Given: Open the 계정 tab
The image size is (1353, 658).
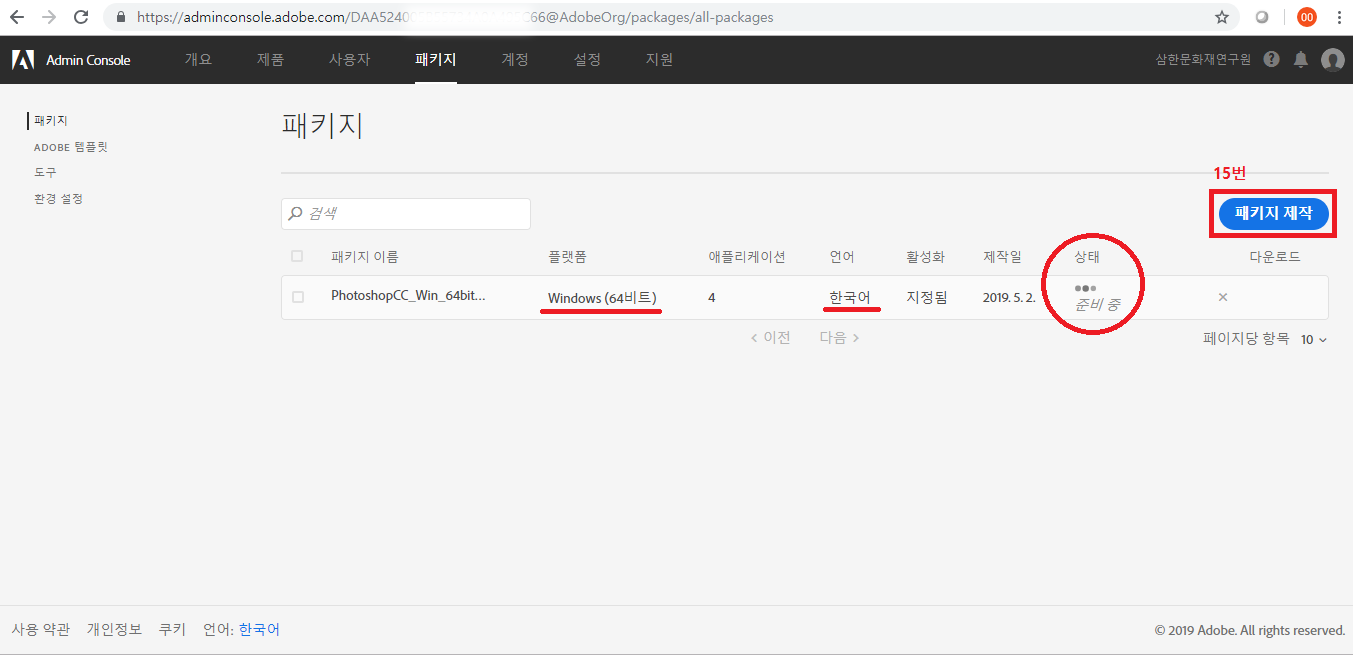Looking at the screenshot, I should tap(515, 60).
